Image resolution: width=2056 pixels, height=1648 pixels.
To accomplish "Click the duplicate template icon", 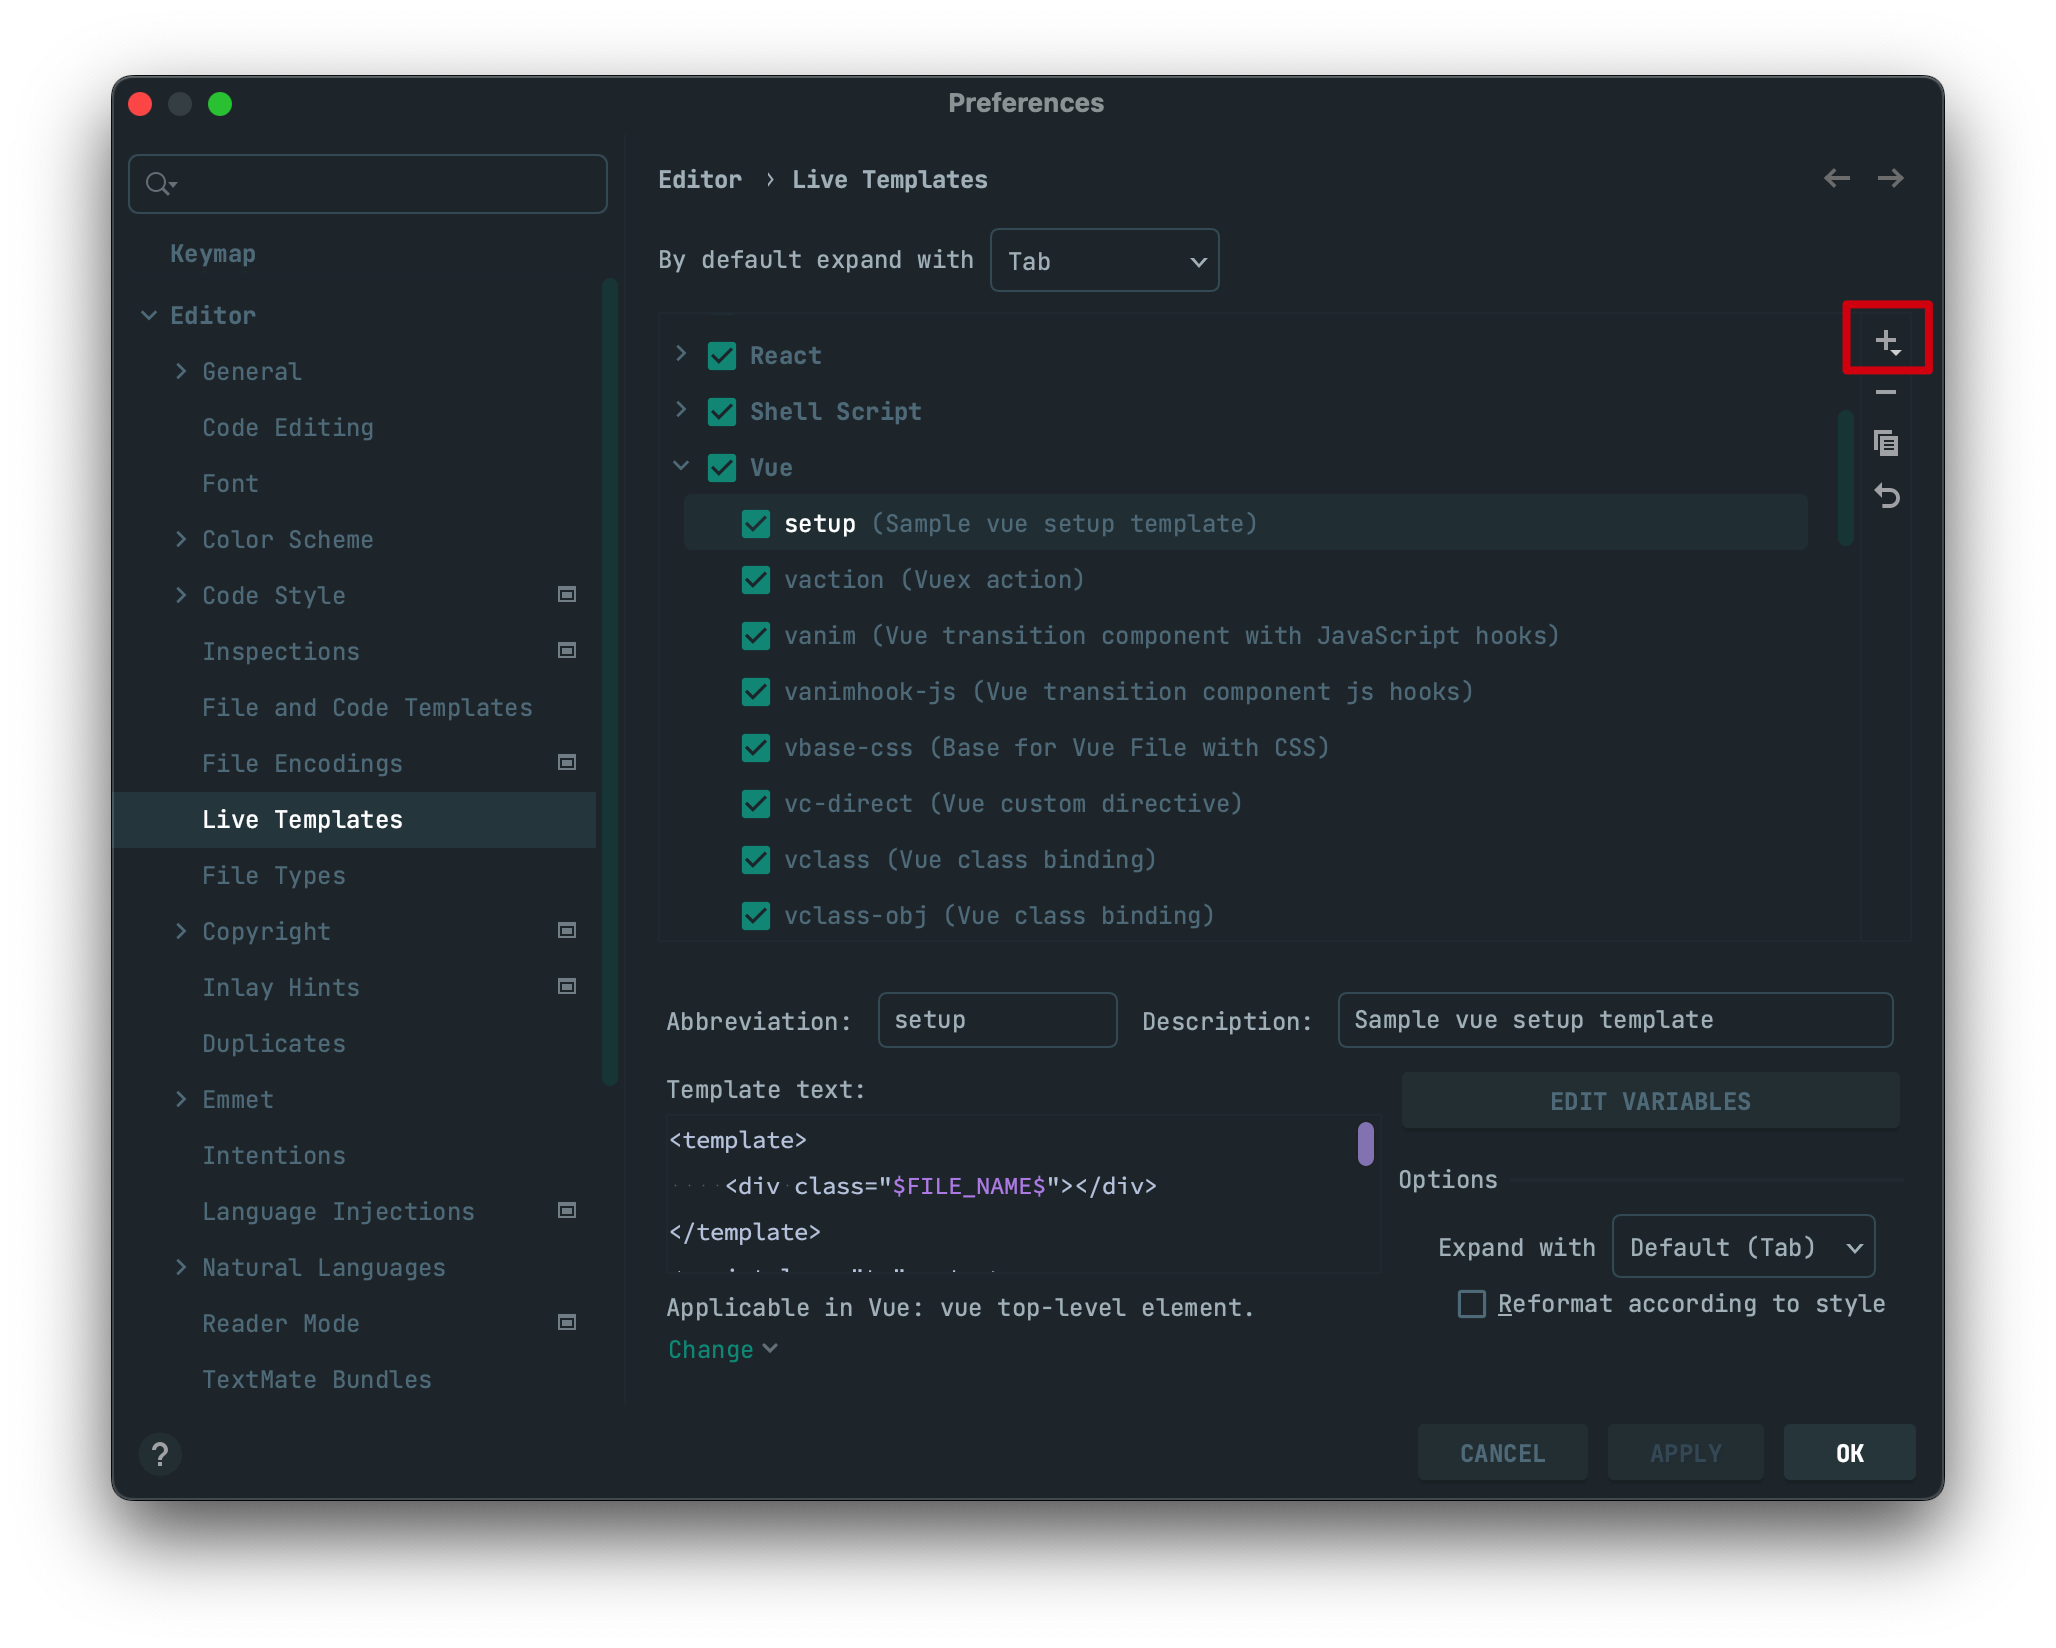I will [x=1886, y=443].
